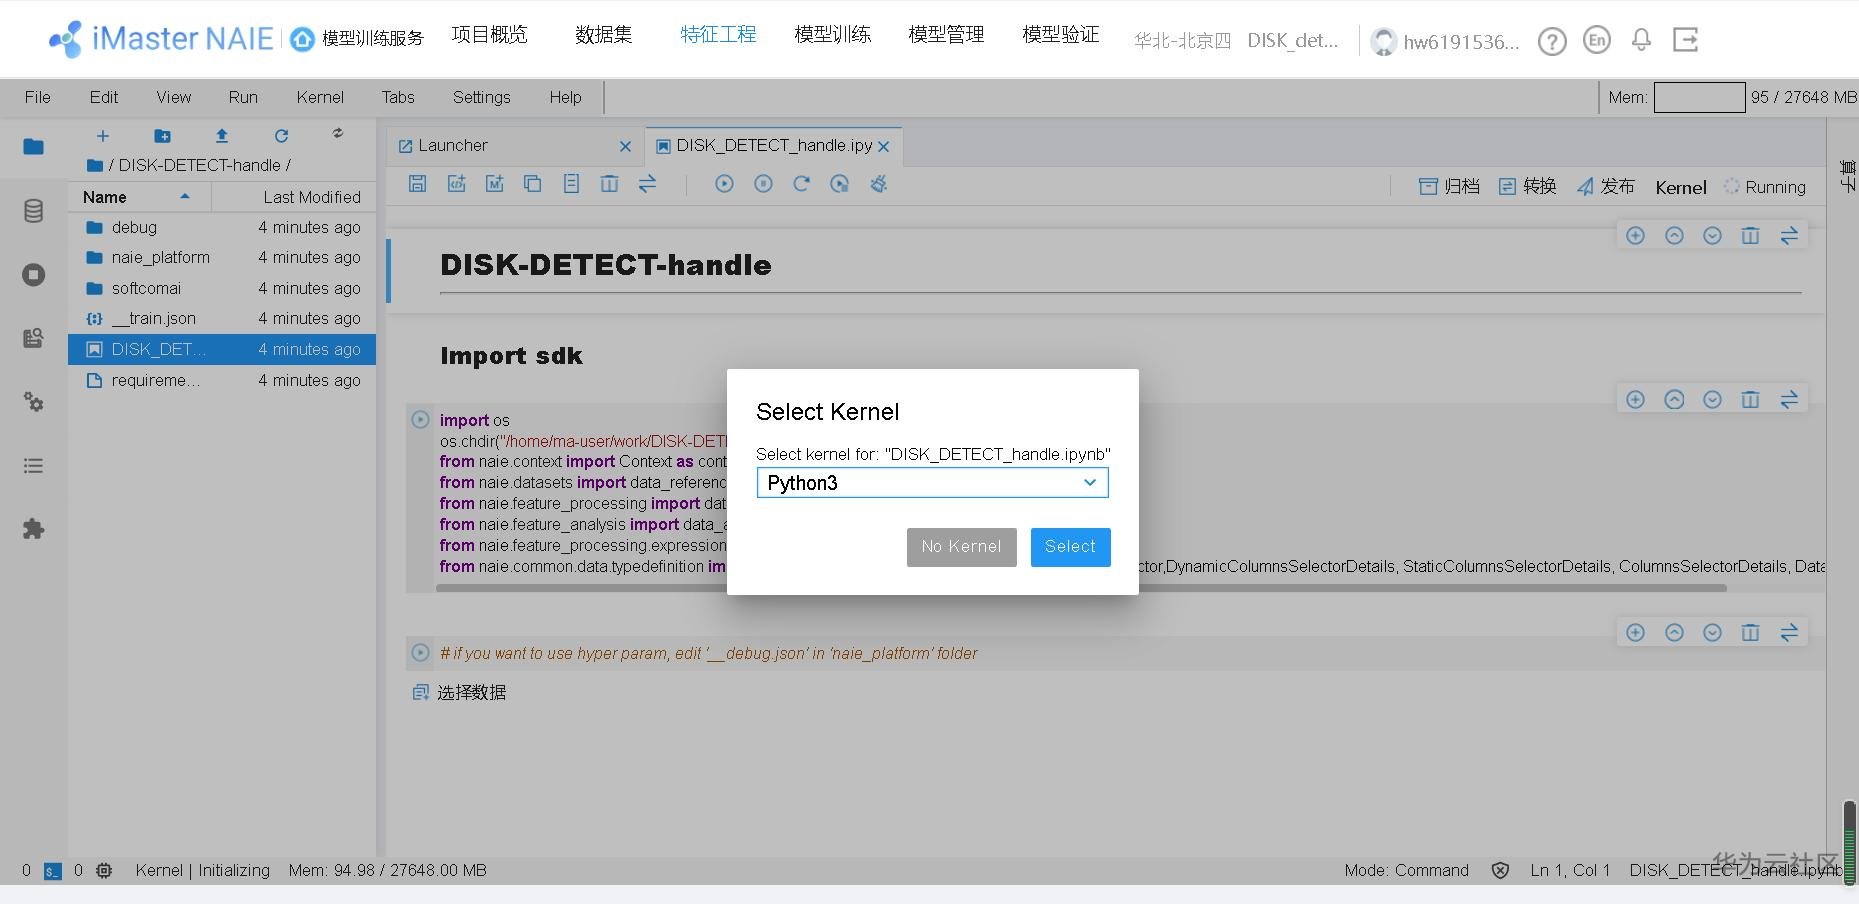This screenshot has height=904, width=1859.
Task: Paste cells using the toolbar clipboard icon
Action: point(571,184)
